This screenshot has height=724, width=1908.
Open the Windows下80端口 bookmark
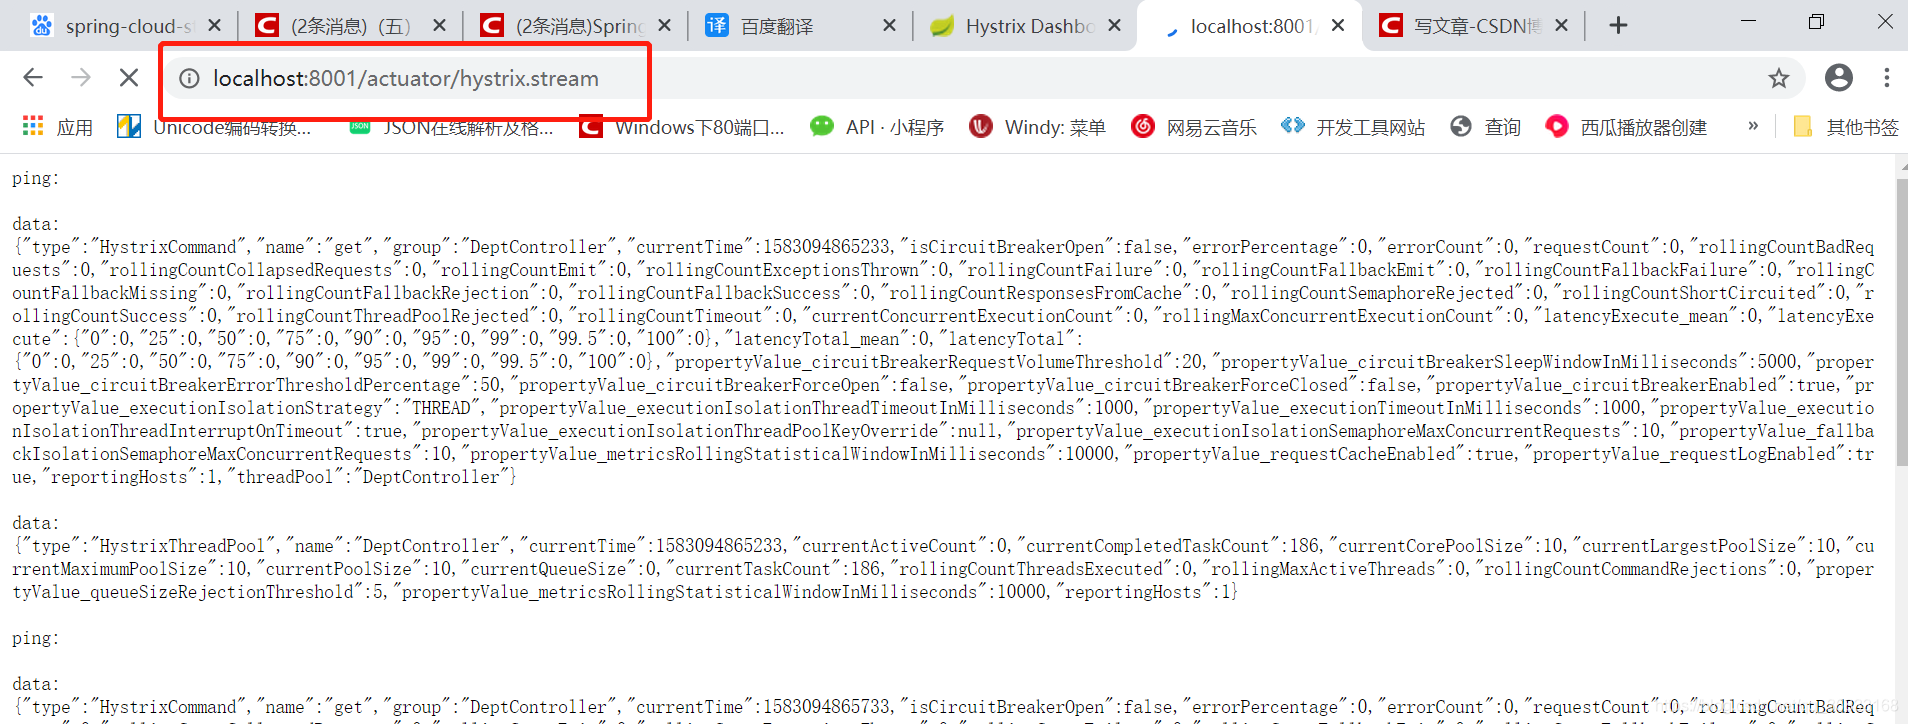pos(682,127)
